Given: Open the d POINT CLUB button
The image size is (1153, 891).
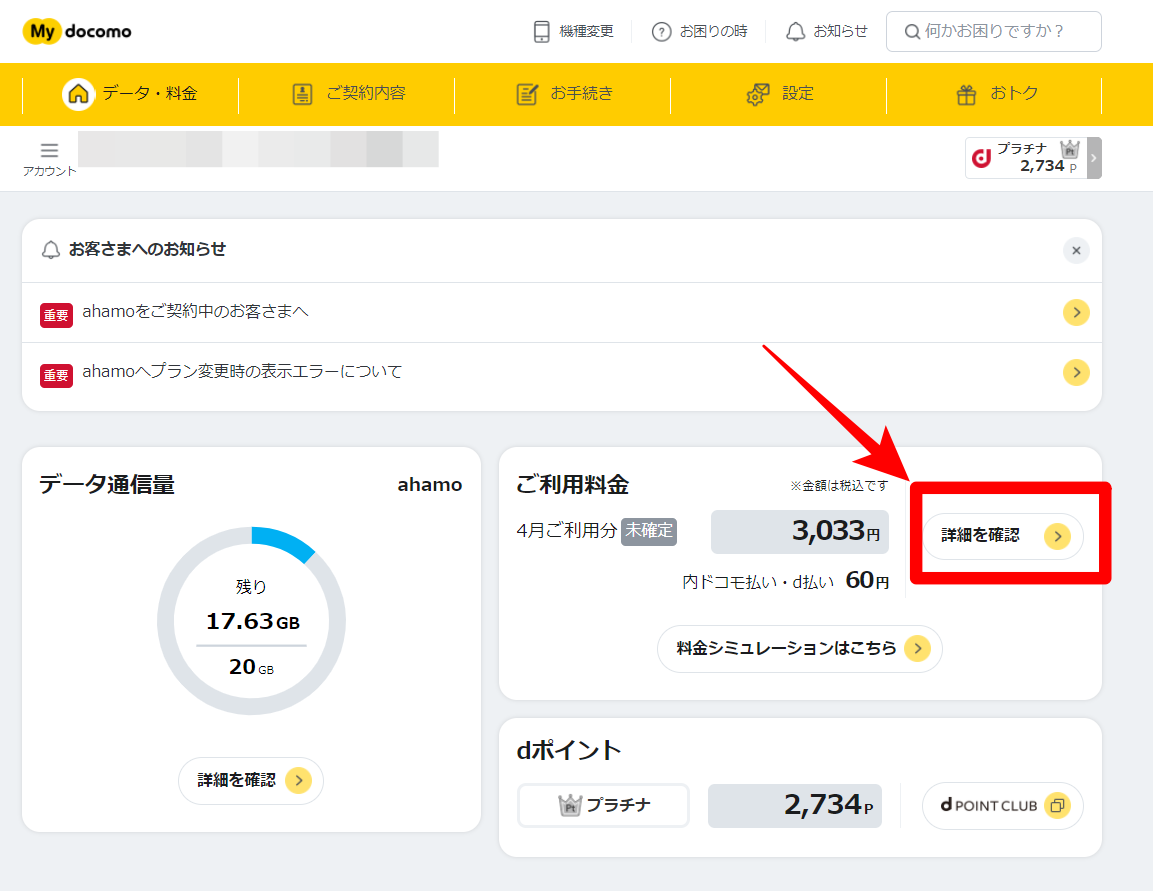Looking at the screenshot, I should (1003, 806).
